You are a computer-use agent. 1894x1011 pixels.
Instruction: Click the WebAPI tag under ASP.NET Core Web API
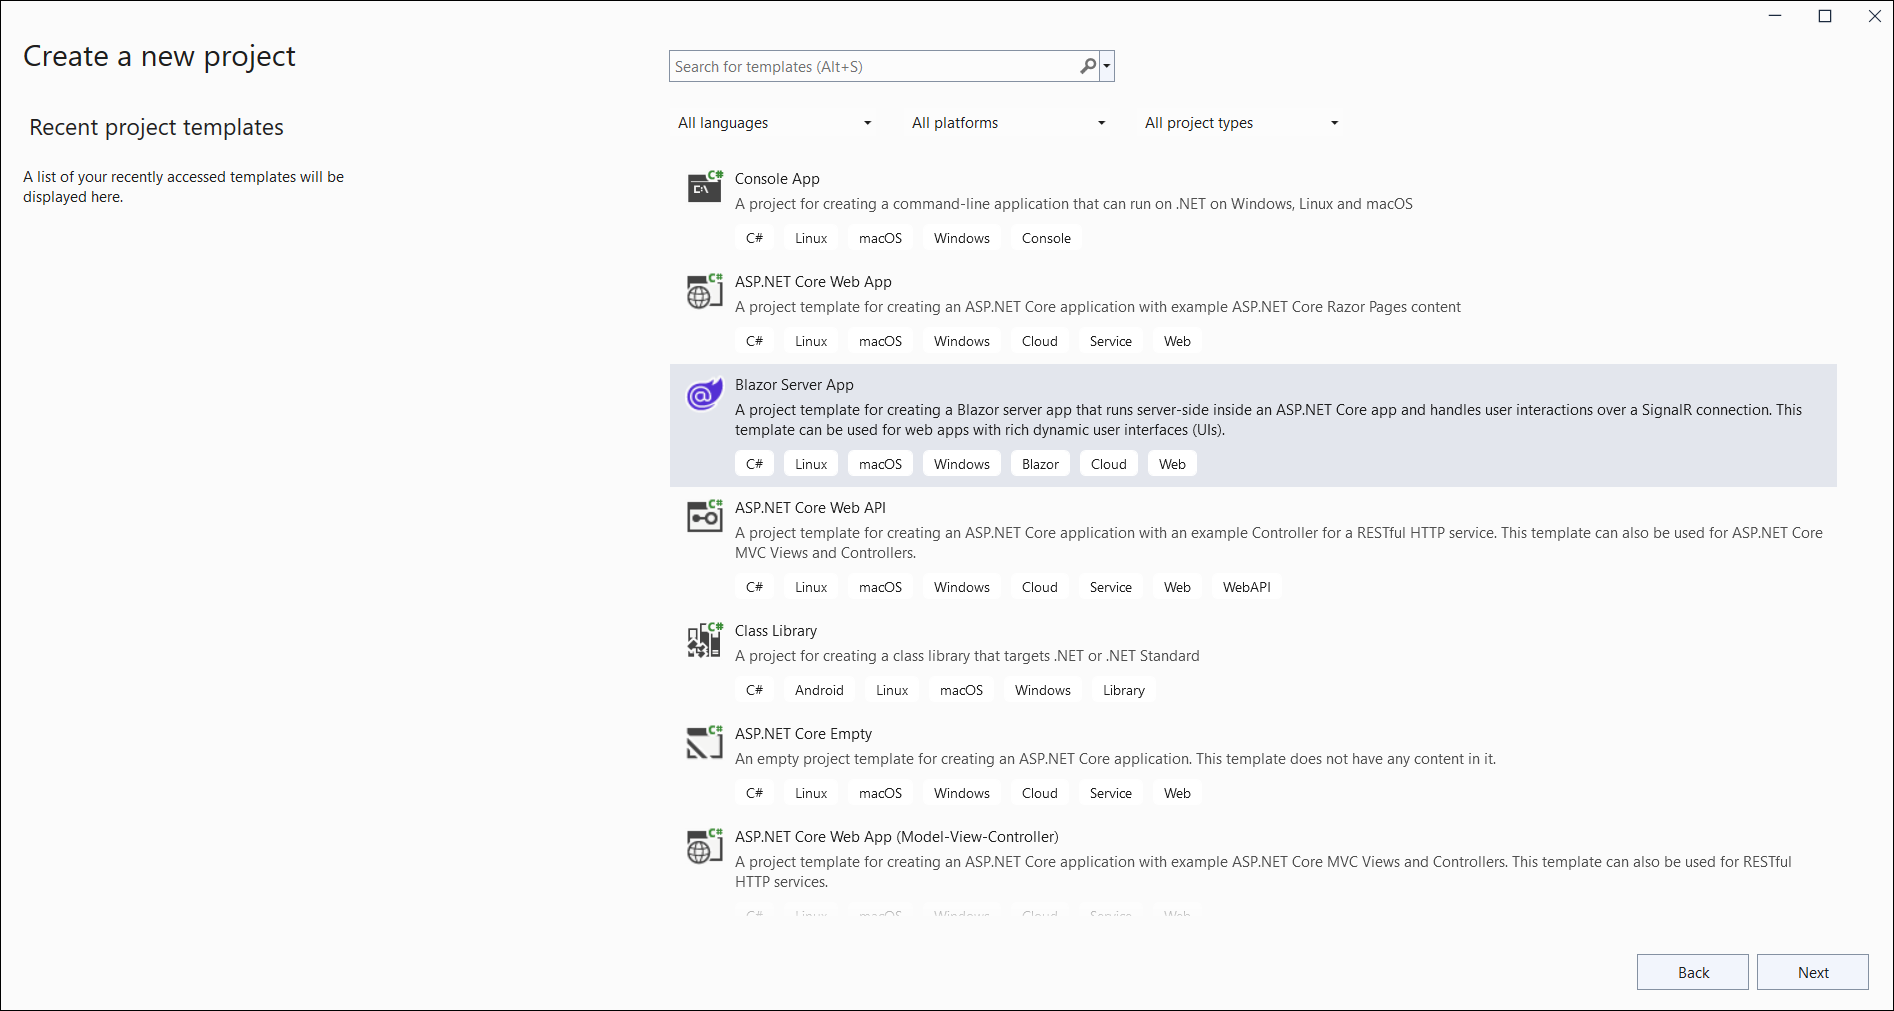(x=1246, y=587)
